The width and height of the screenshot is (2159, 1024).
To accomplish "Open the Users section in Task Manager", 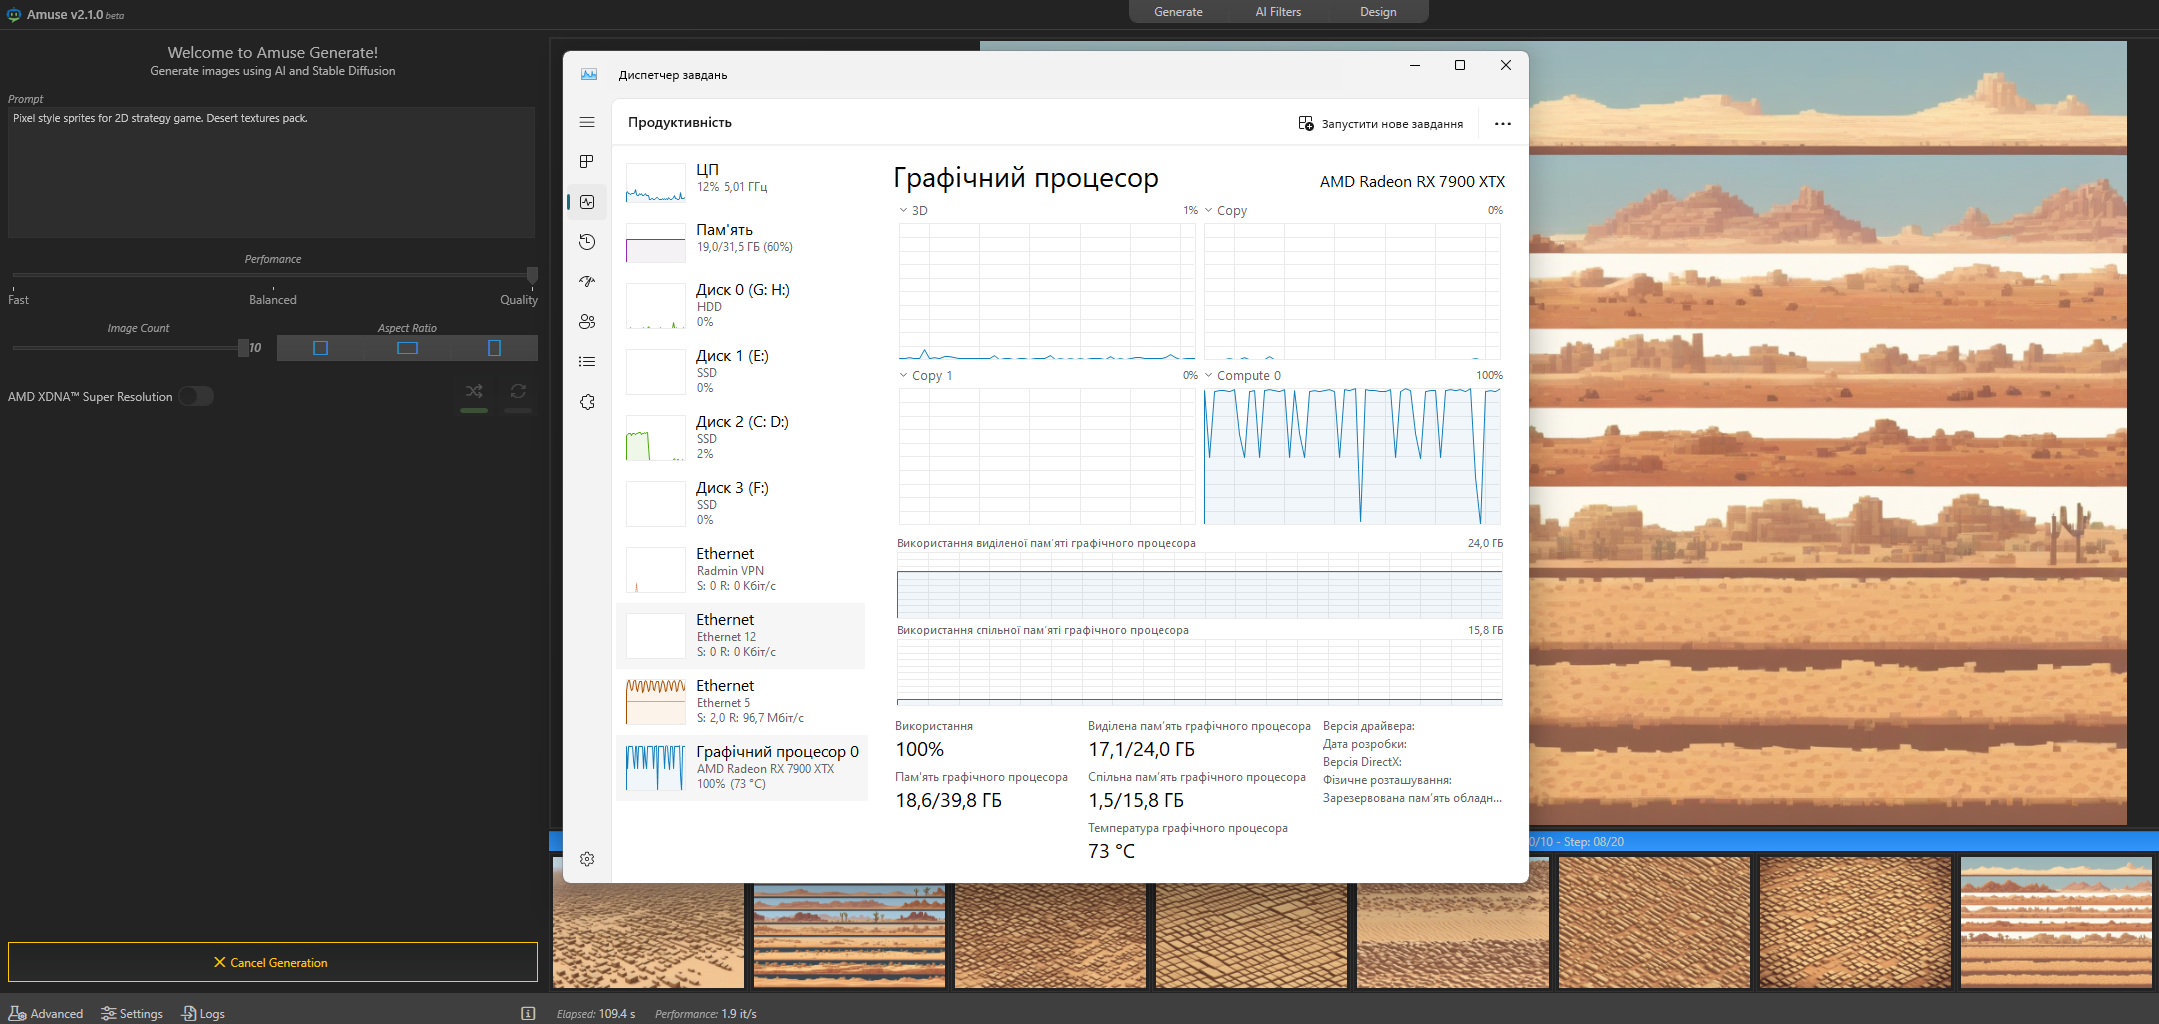I will (587, 321).
